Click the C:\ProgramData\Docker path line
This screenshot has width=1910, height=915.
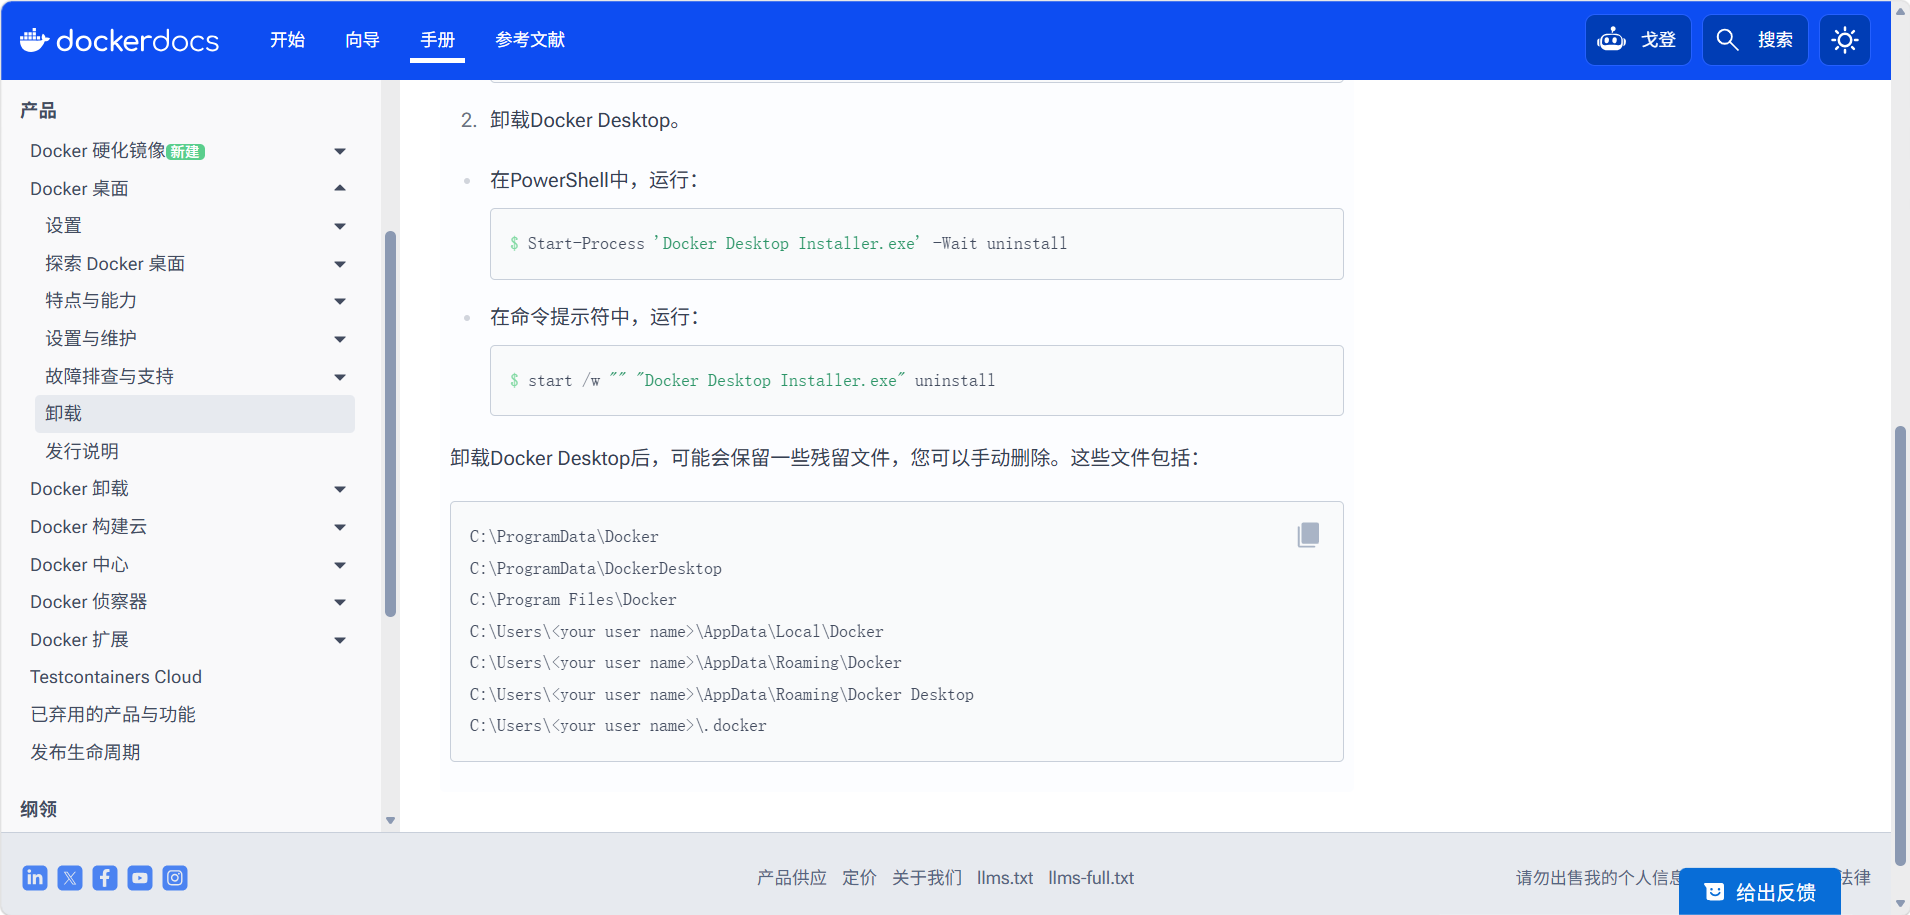[x=564, y=537]
